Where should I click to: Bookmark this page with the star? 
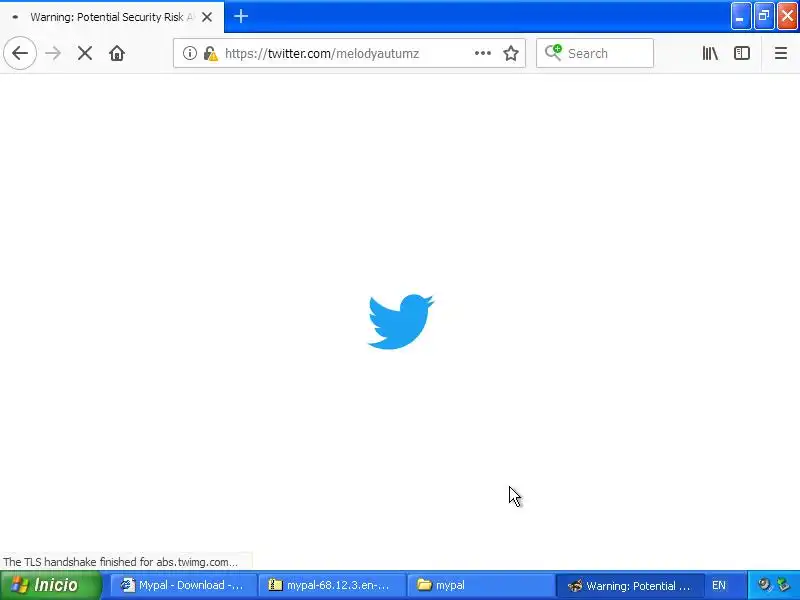click(x=511, y=53)
